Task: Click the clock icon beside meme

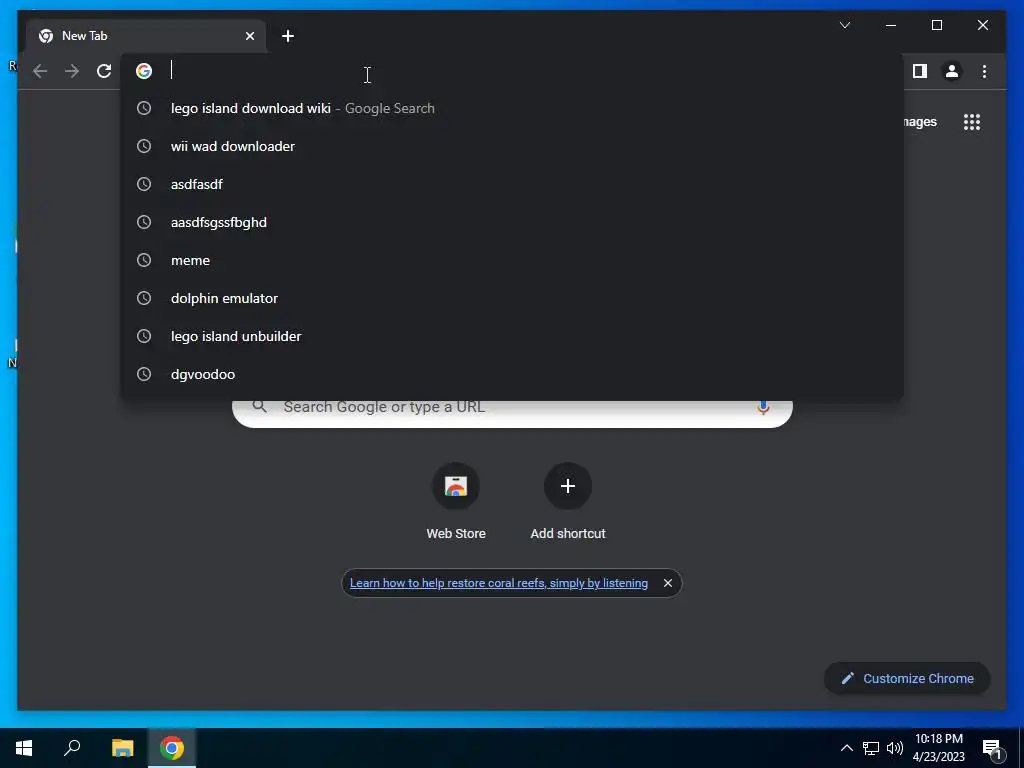Action: point(144,260)
